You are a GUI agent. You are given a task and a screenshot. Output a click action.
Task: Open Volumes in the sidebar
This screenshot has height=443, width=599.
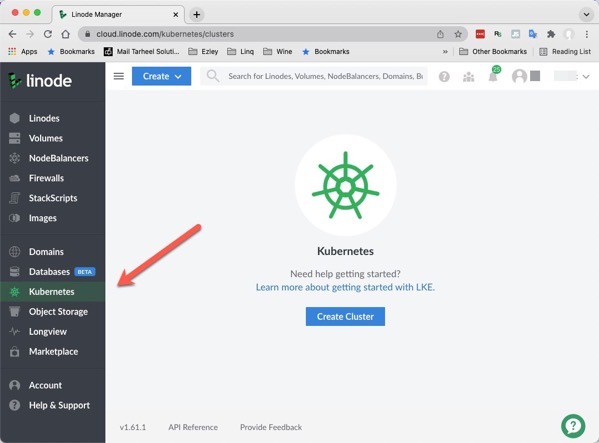(x=53, y=138)
